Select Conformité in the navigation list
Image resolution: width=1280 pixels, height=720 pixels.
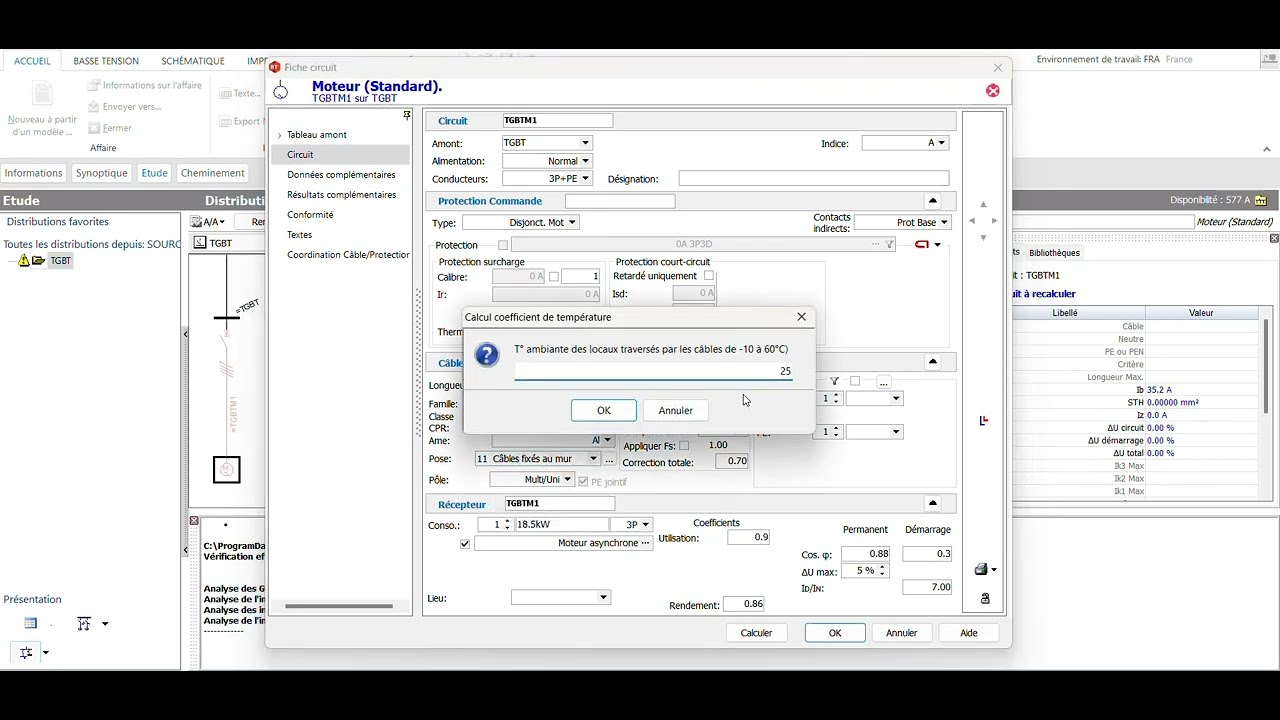click(x=310, y=215)
